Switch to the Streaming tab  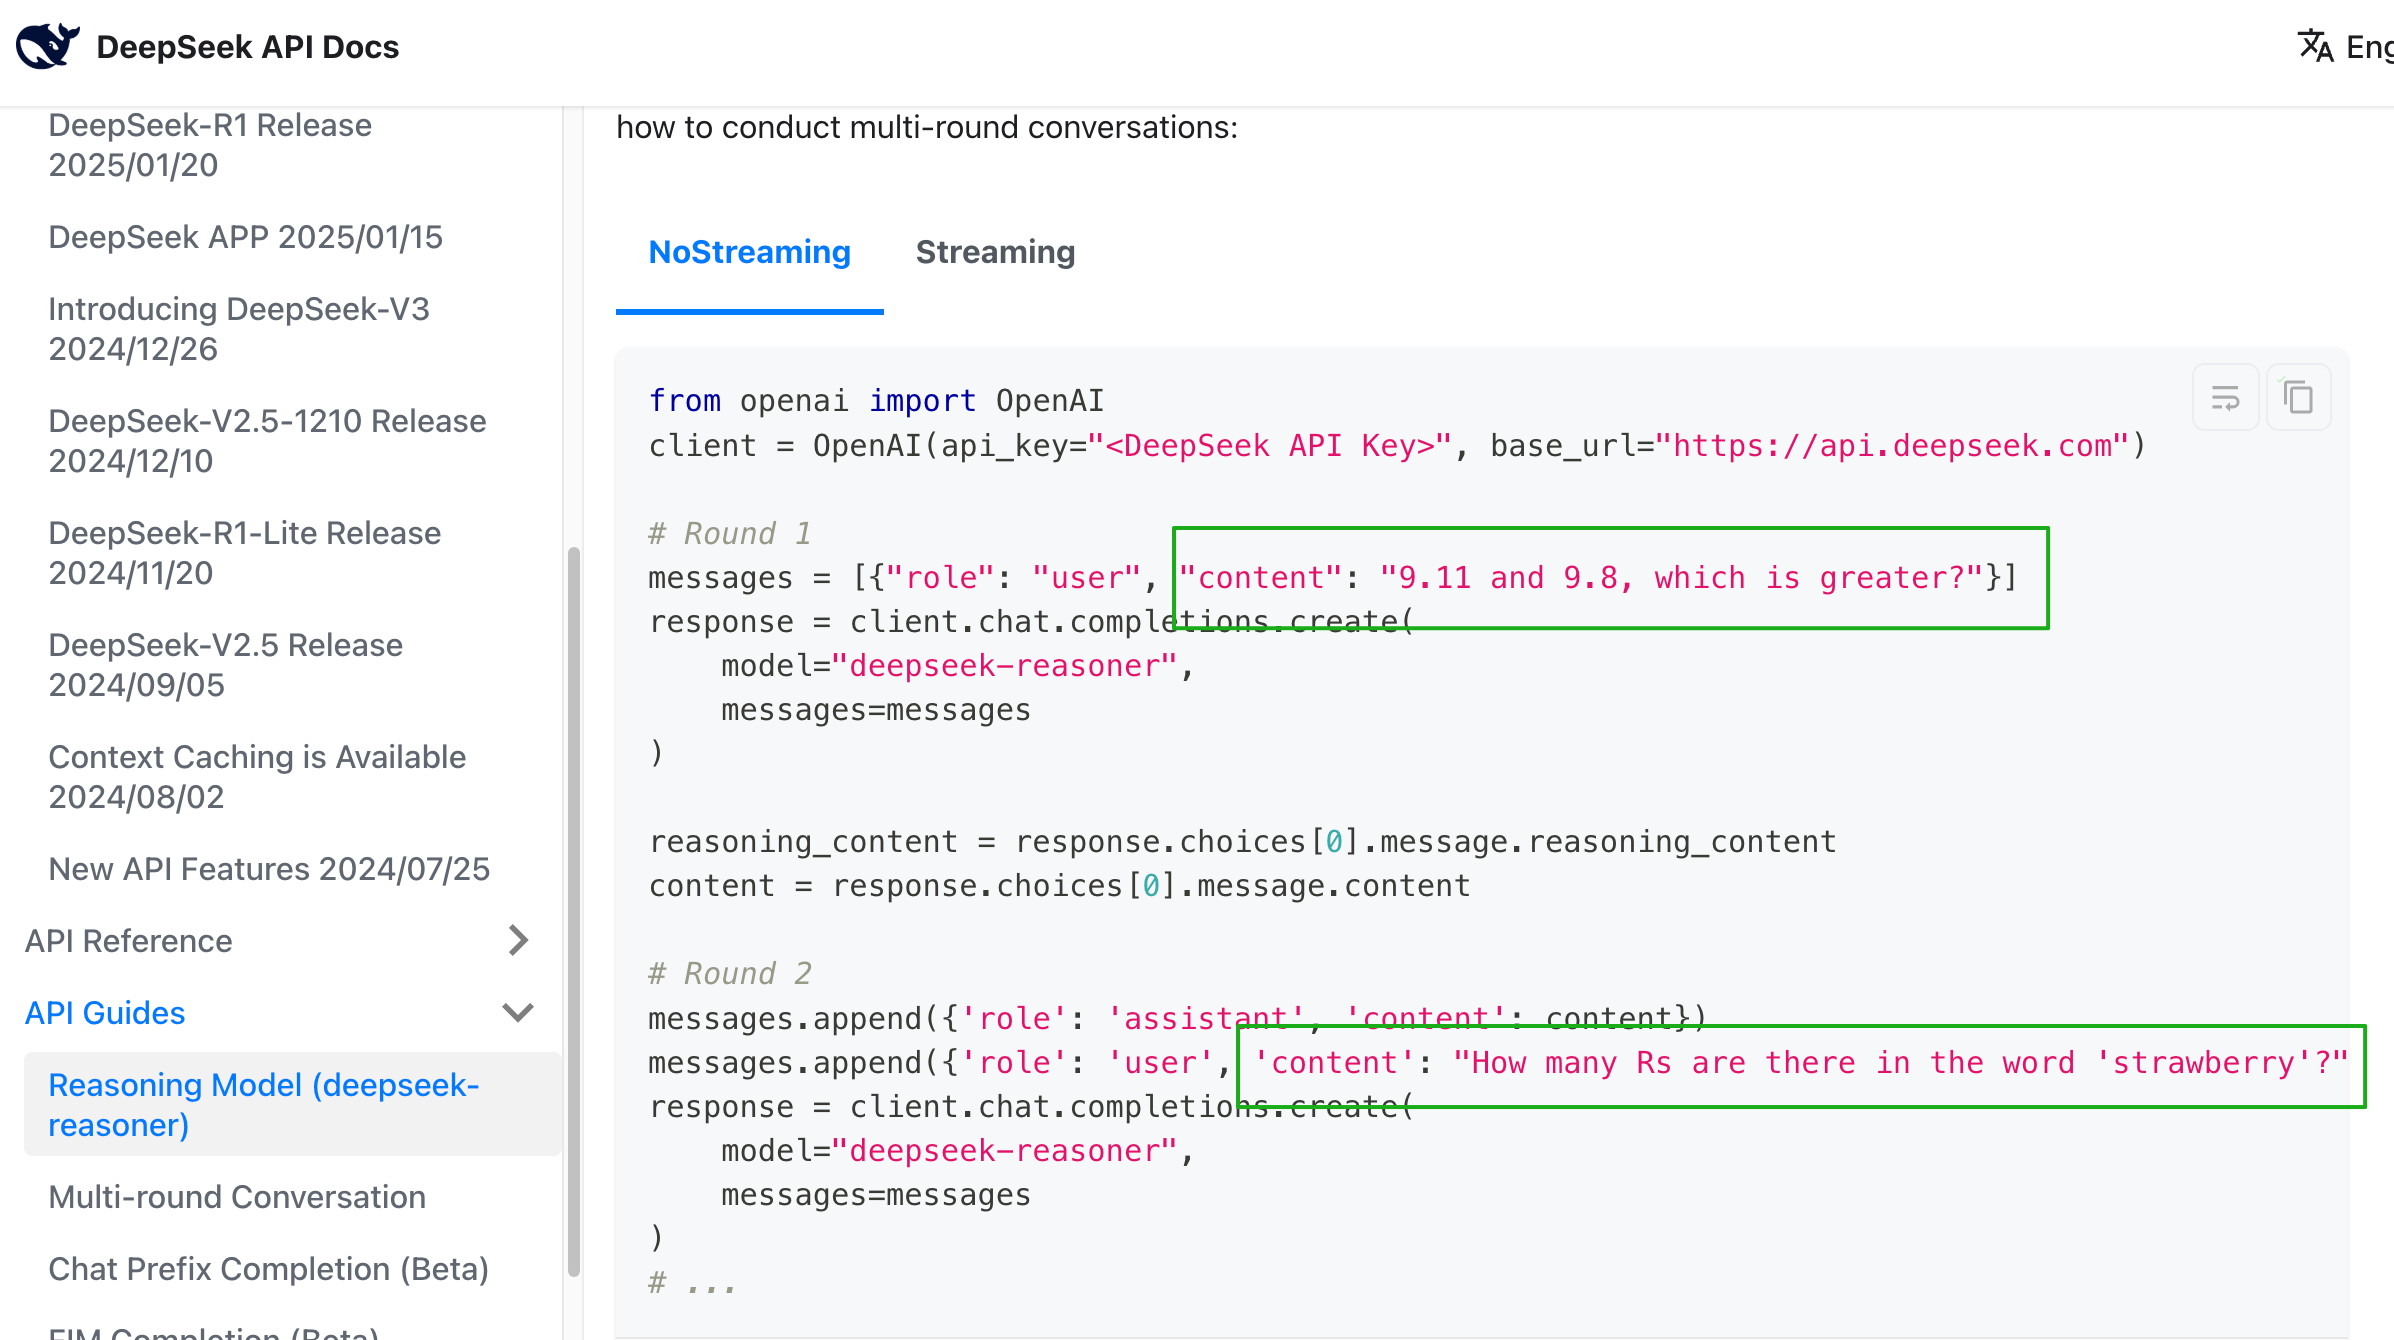coord(995,252)
